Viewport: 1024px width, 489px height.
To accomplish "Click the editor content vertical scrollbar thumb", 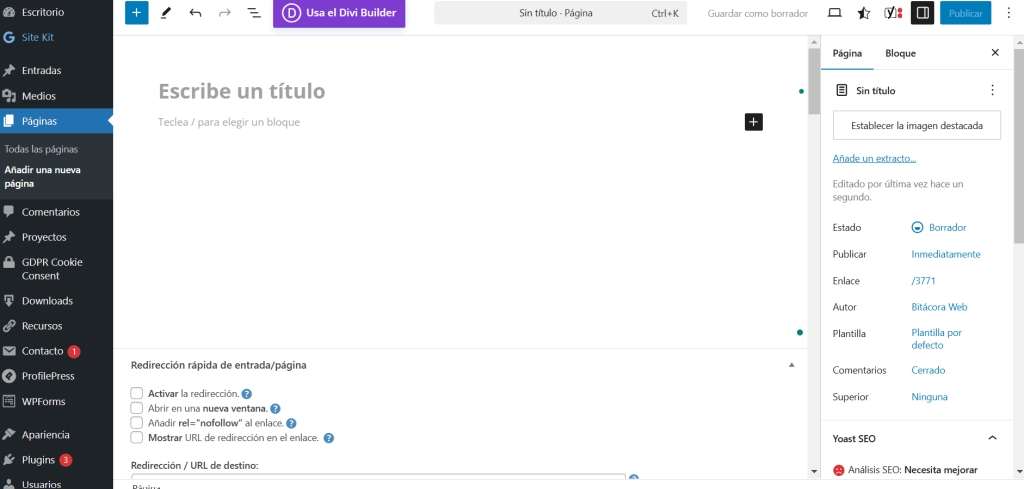I will 814,82.
